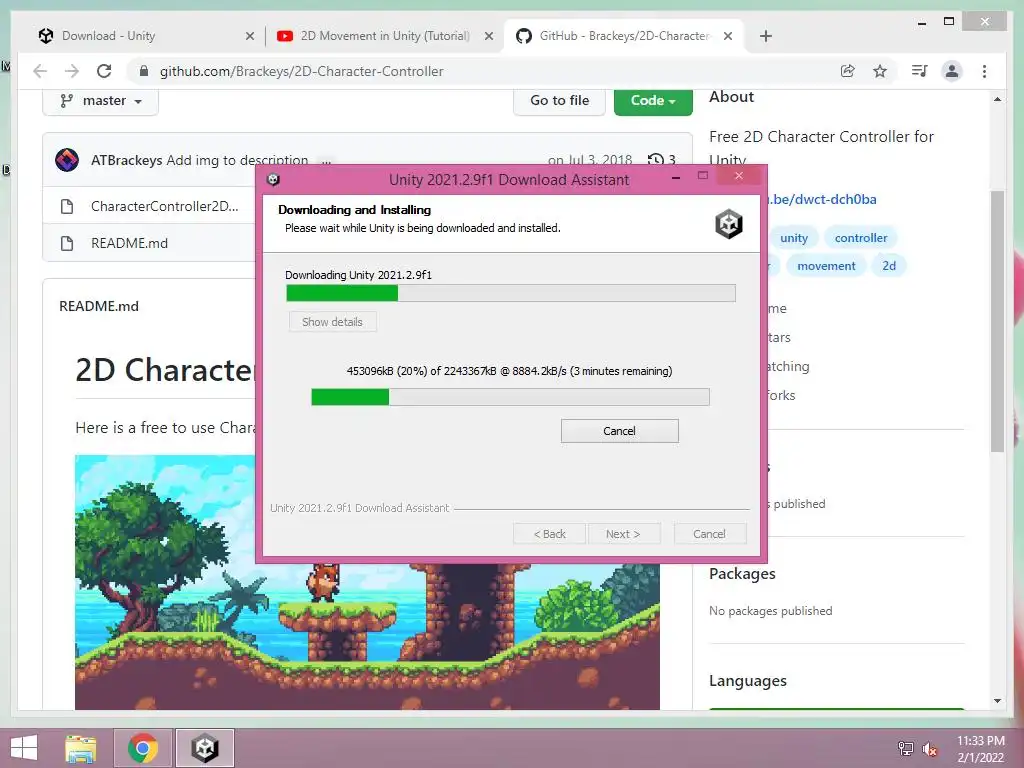The height and width of the screenshot is (768, 1024).
Task: Click the upper Downloading Unity progress bar
Action: [x=511, y=293]
